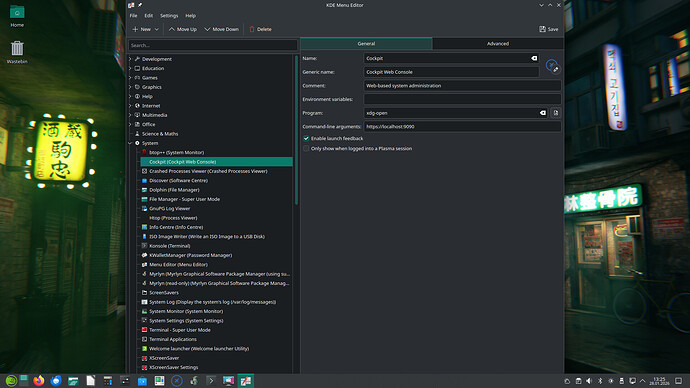Open the file browse button next to Program

tap(556, 113)
